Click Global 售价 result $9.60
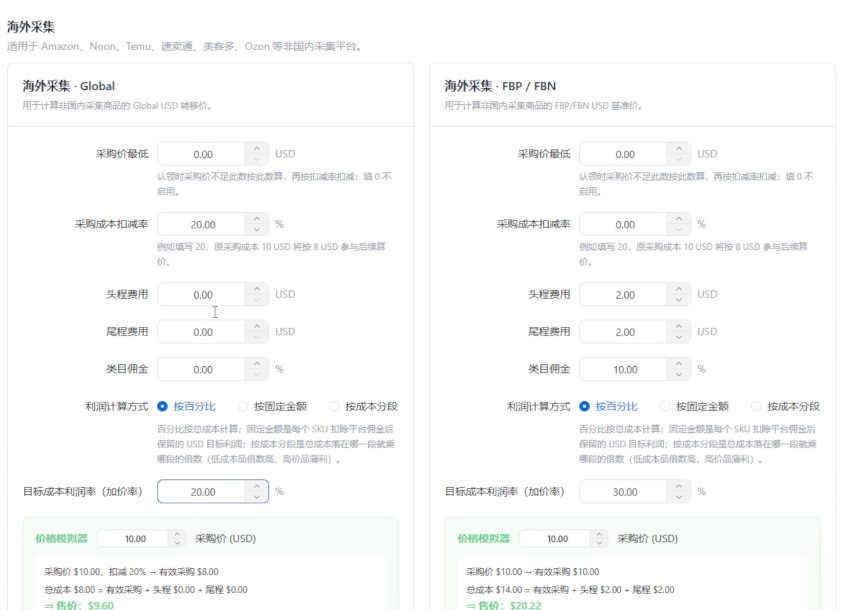The width and height of the screenshot is (850, 610). pyautogui.click(x=79, y=605)
